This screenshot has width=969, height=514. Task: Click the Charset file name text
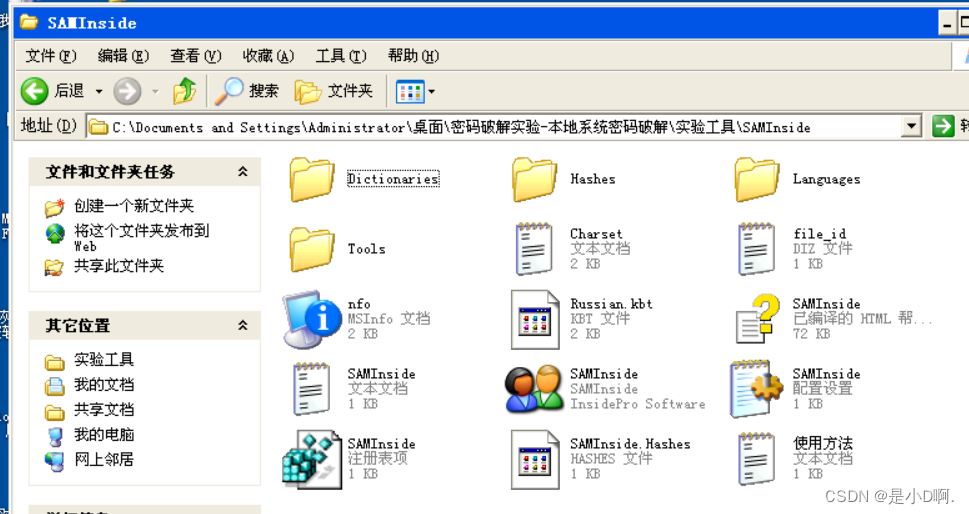(x=596, y=234)
